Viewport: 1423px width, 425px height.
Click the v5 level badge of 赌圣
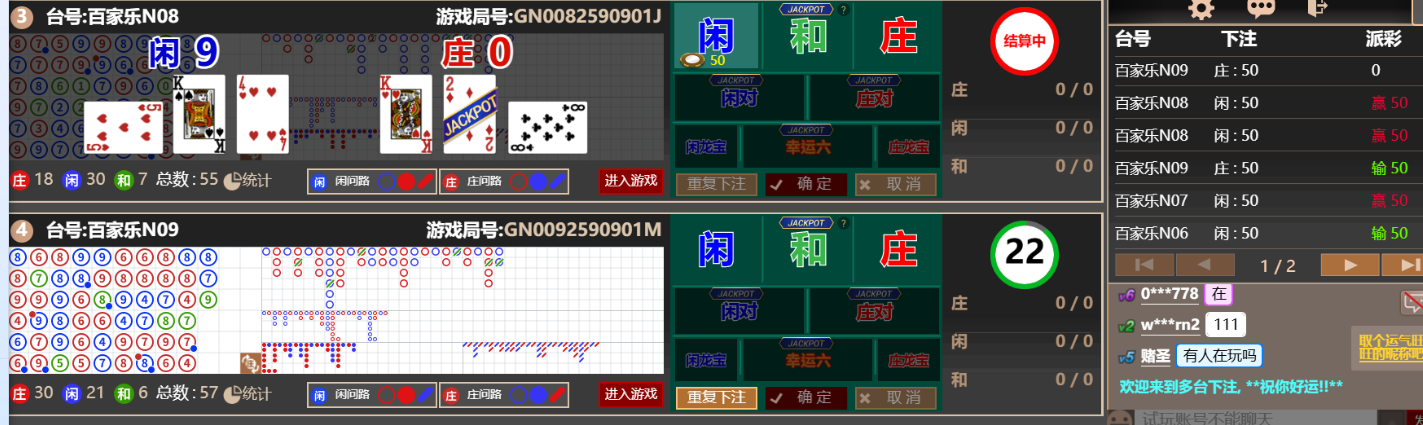click(x=1127, y=356)
